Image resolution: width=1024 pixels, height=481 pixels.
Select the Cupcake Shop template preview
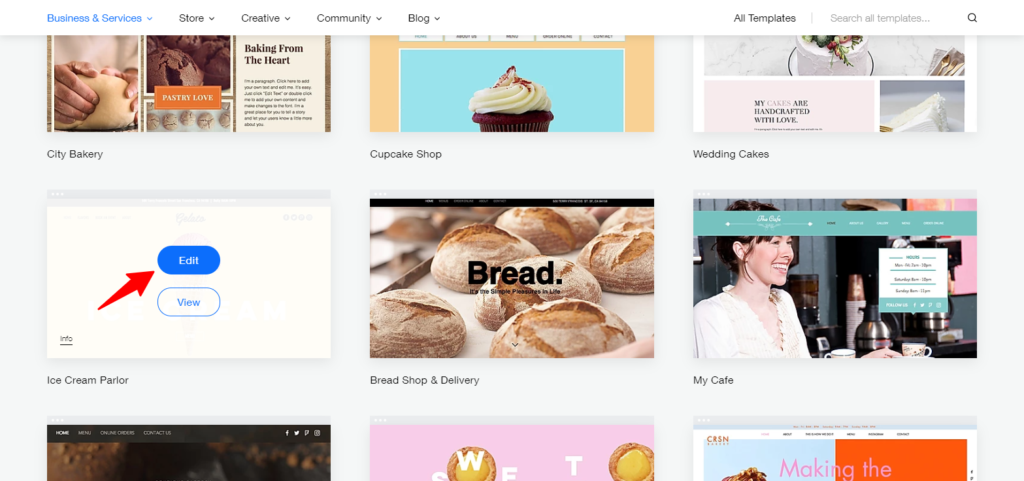(x=511, y=84)
